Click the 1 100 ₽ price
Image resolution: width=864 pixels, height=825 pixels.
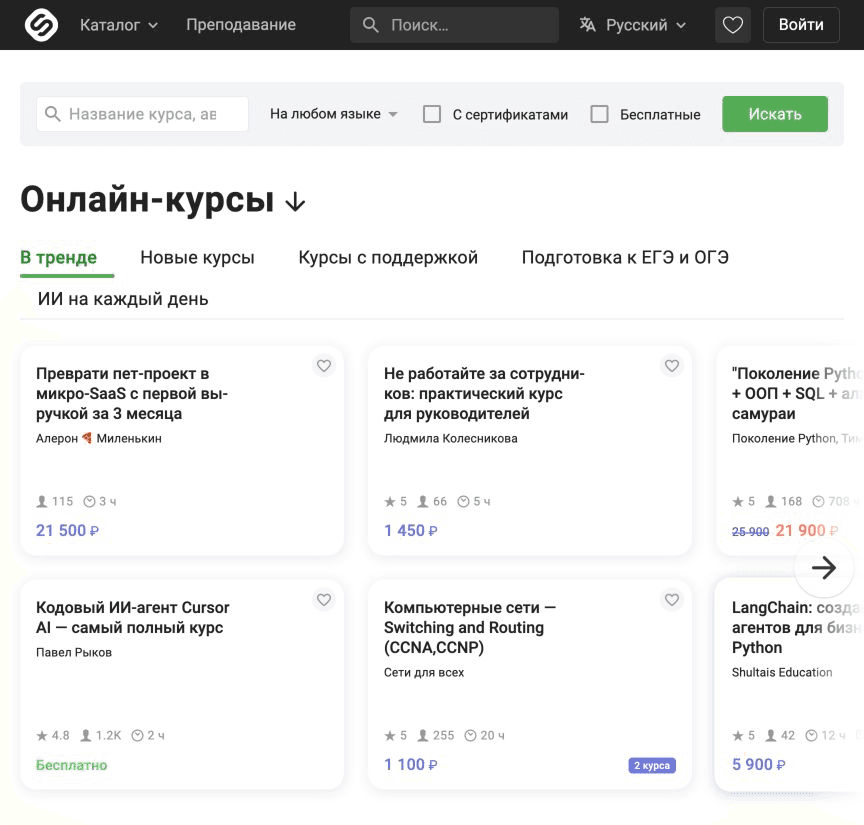point(411,764)
